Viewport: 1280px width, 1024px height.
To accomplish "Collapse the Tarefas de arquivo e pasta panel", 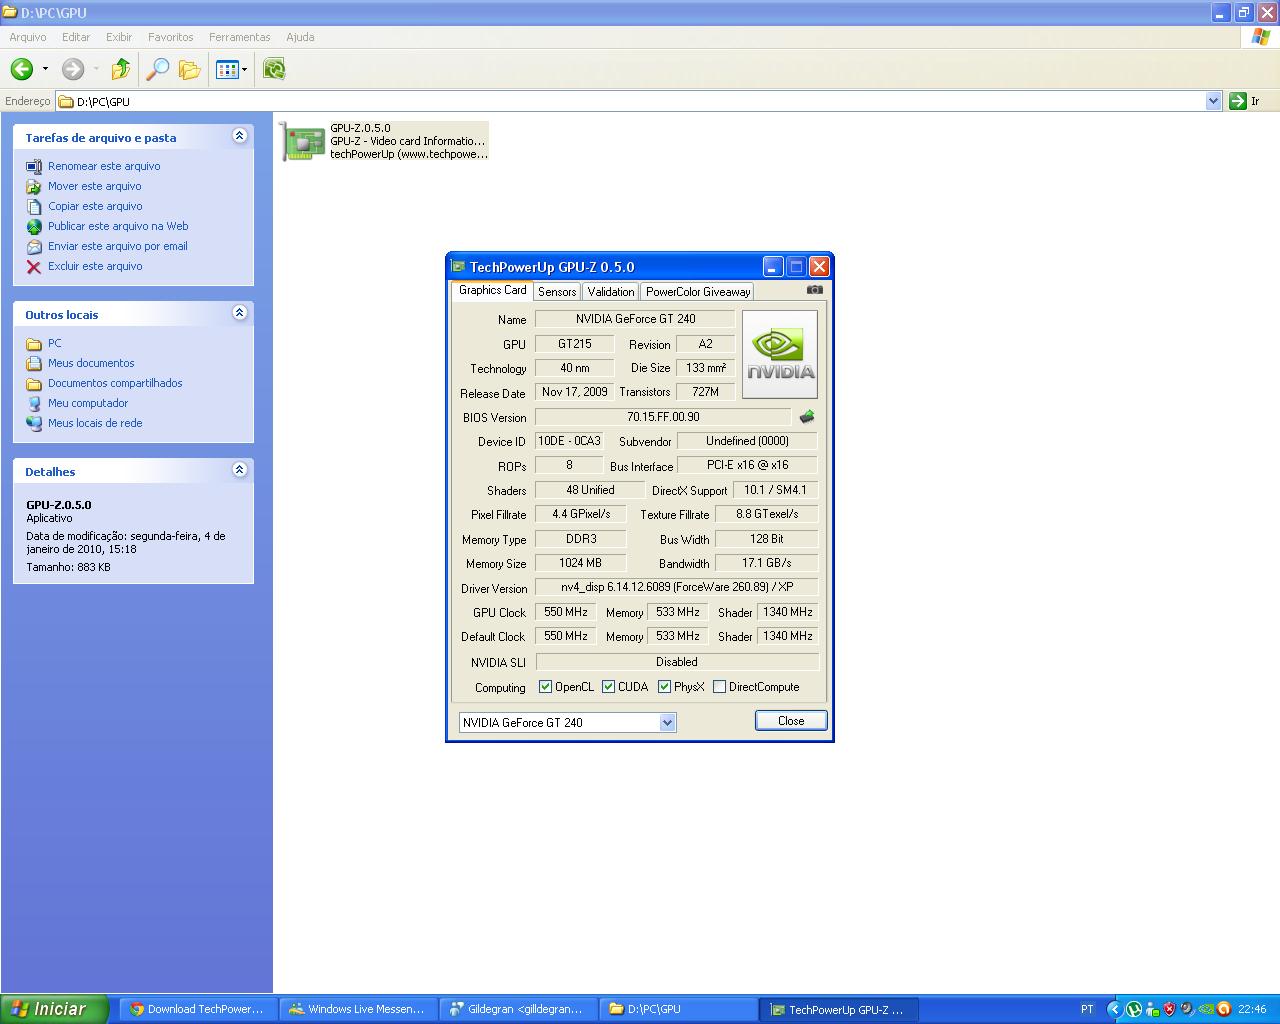I will pos(239,136).
